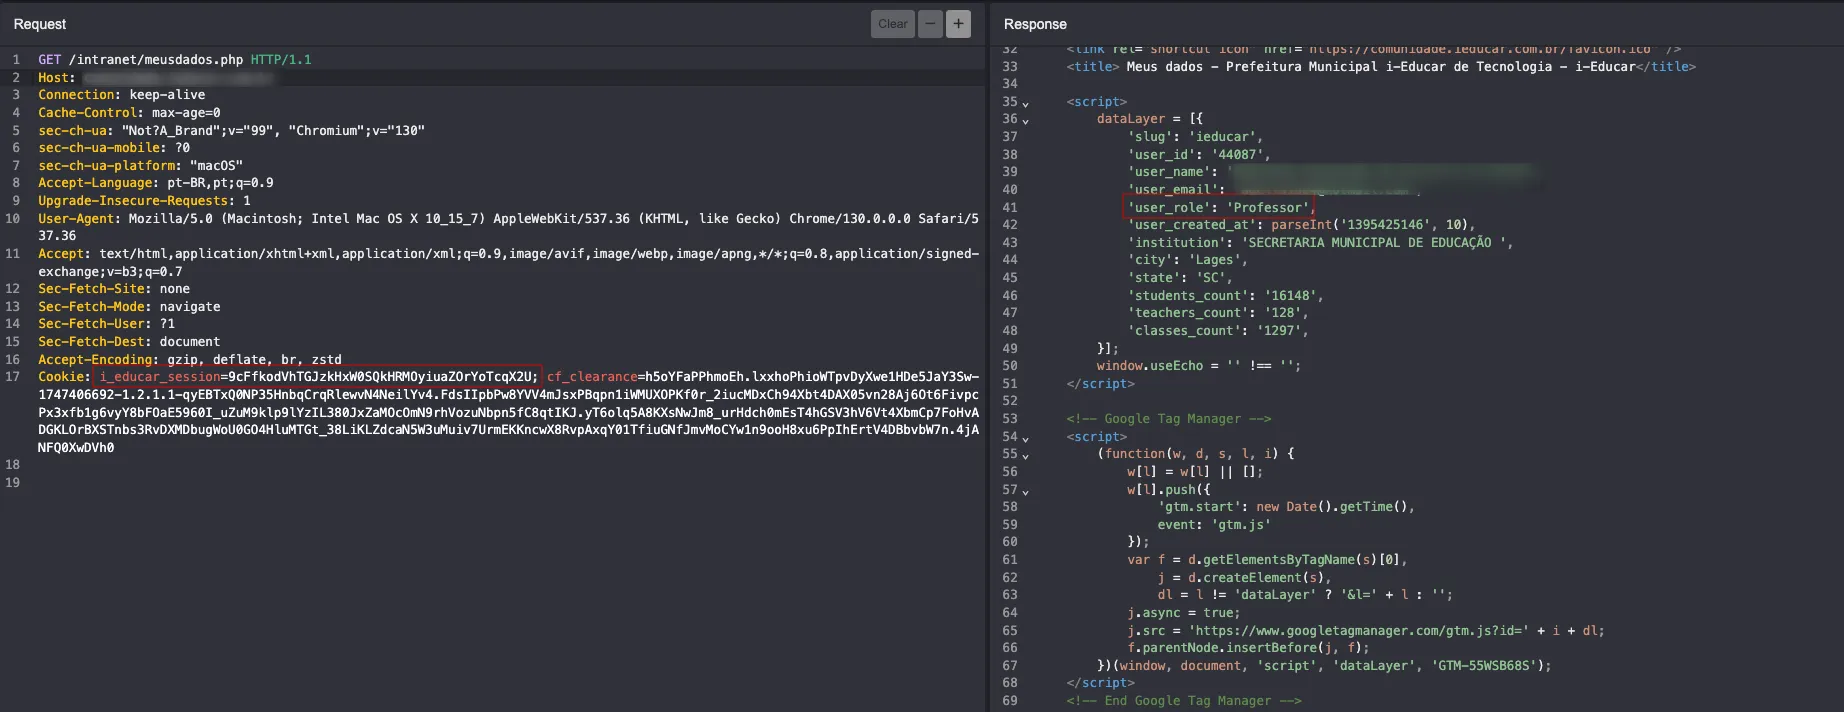Click the 'gtm.start' line in Response

click(1286, 507)
